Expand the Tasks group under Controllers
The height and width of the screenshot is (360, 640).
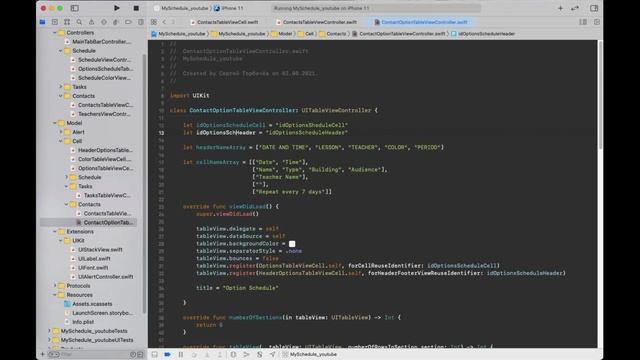pyautogui.click(x=61, y=87)
